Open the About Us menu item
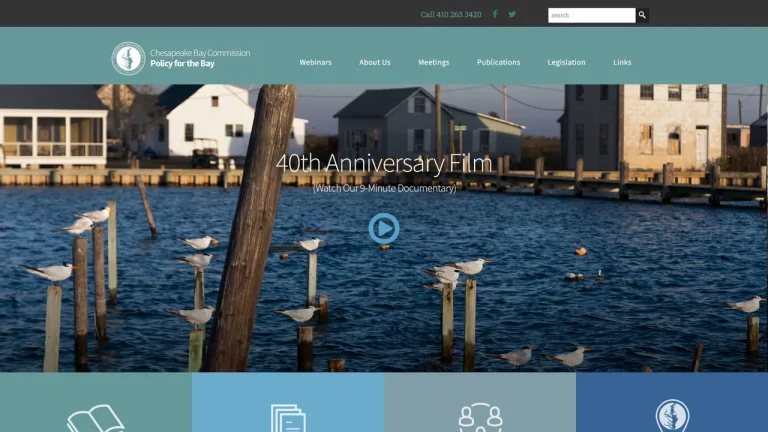The image size is (768, 432). (375, 62)
